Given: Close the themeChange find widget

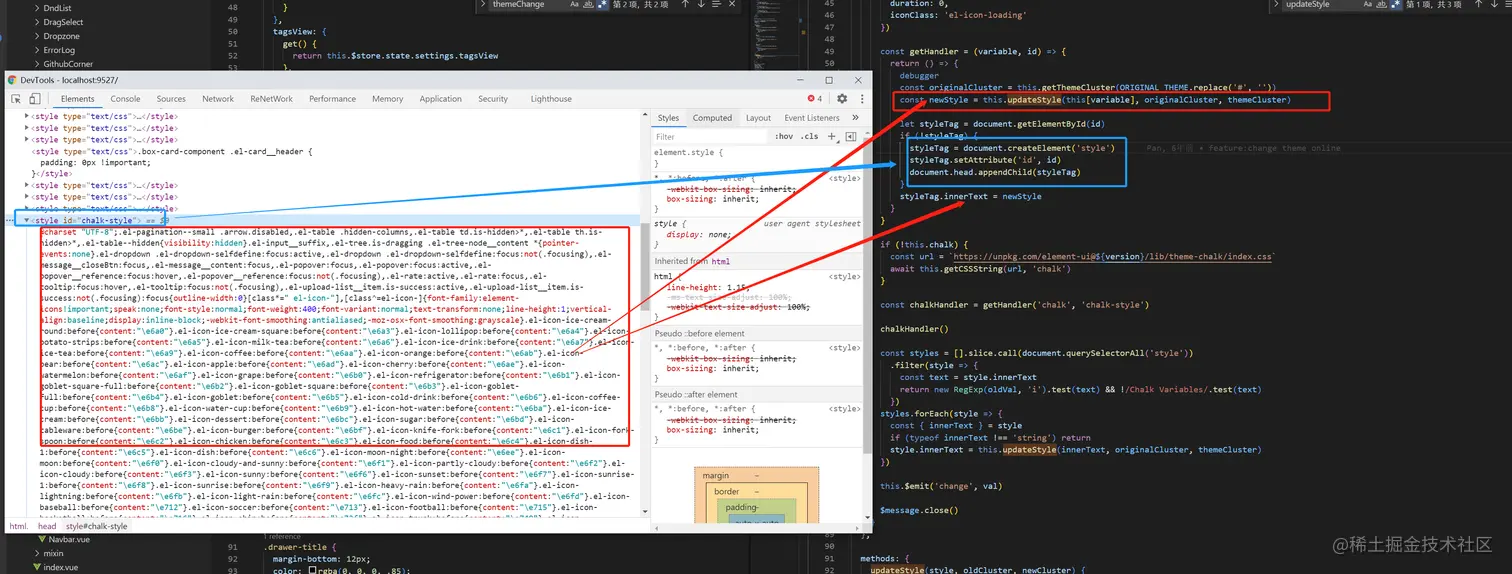Looking at the screenshot, I should [733, 5].
